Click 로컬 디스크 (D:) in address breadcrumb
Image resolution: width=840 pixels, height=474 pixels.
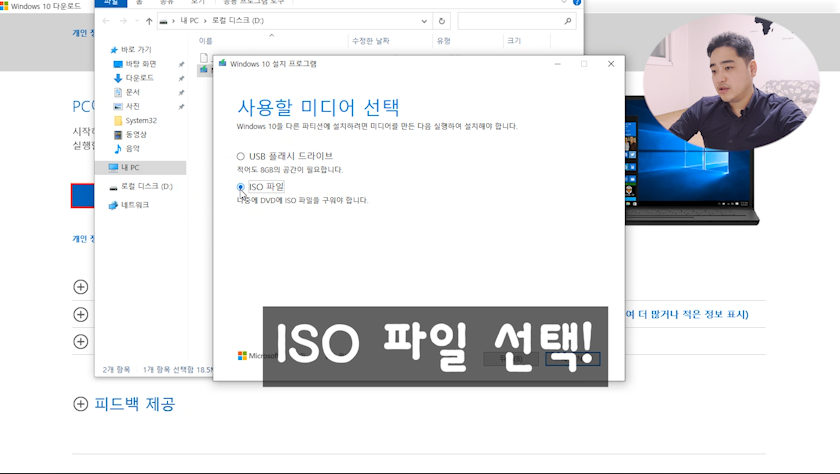coord(238,20)
